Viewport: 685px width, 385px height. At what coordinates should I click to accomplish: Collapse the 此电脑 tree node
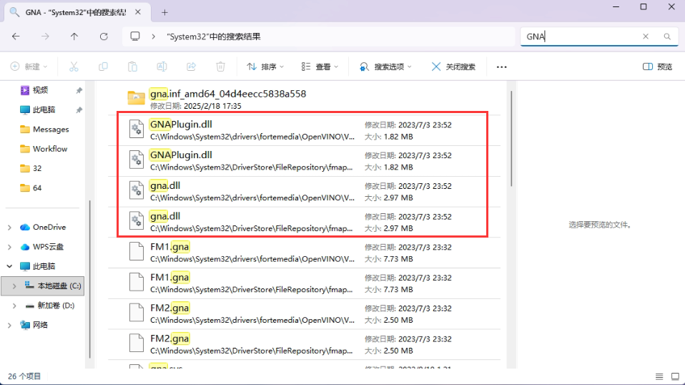pyautogui.click(x=9, y=266)
